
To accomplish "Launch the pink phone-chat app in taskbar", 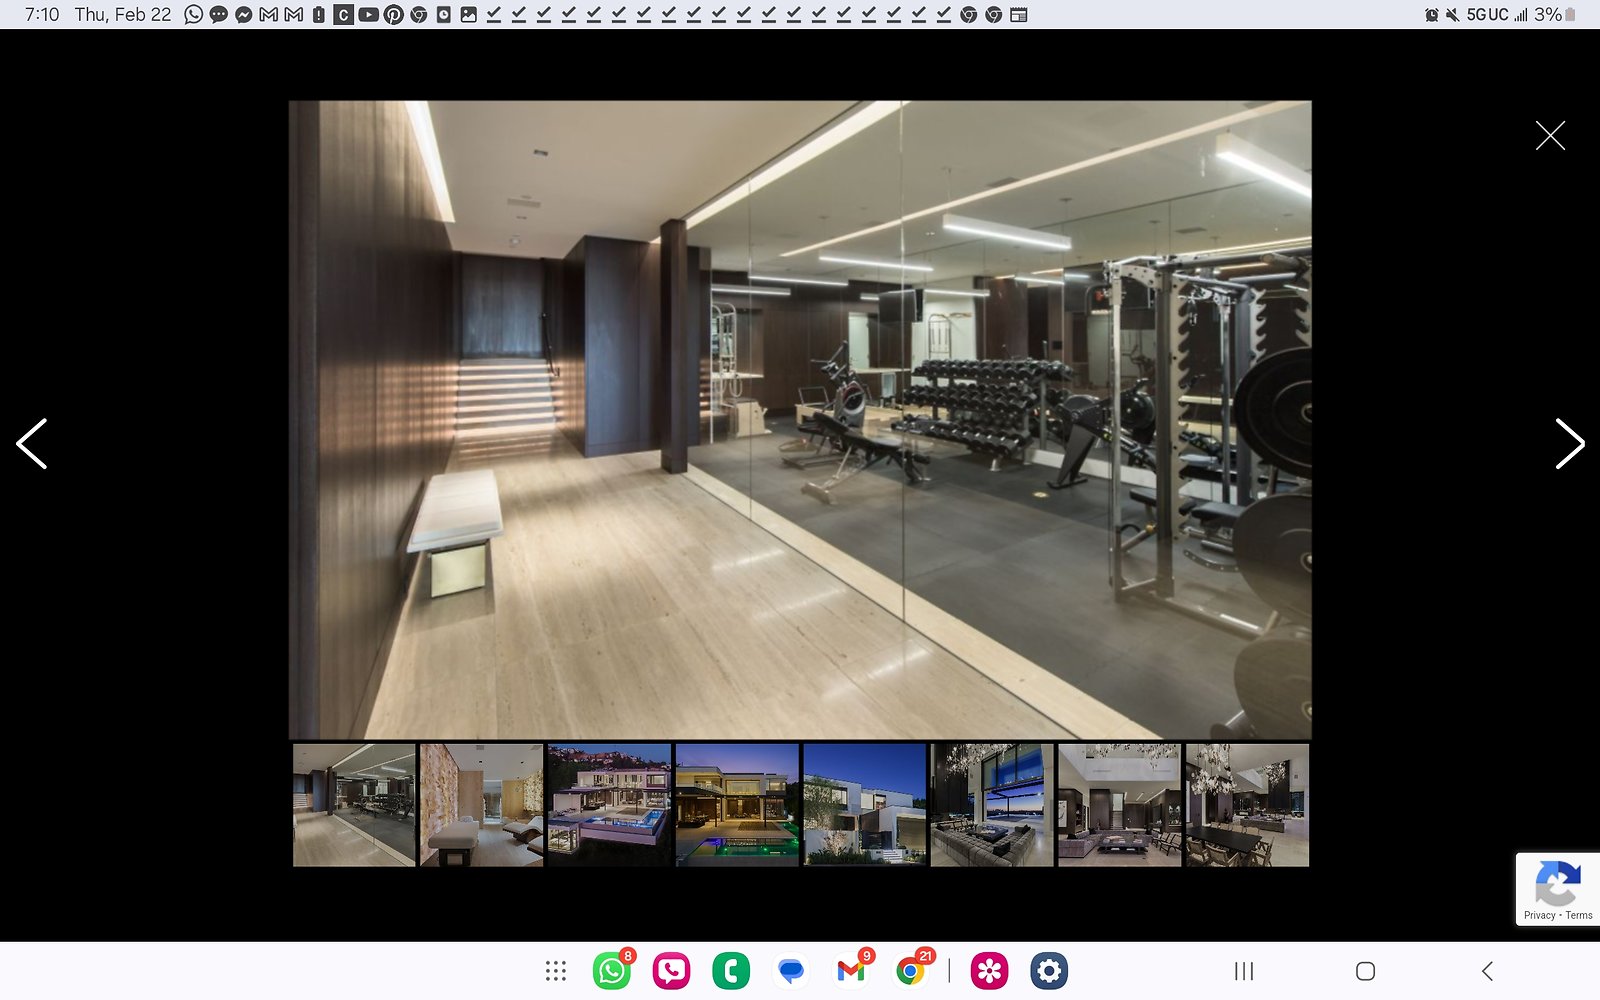I will tap(671, 971).
